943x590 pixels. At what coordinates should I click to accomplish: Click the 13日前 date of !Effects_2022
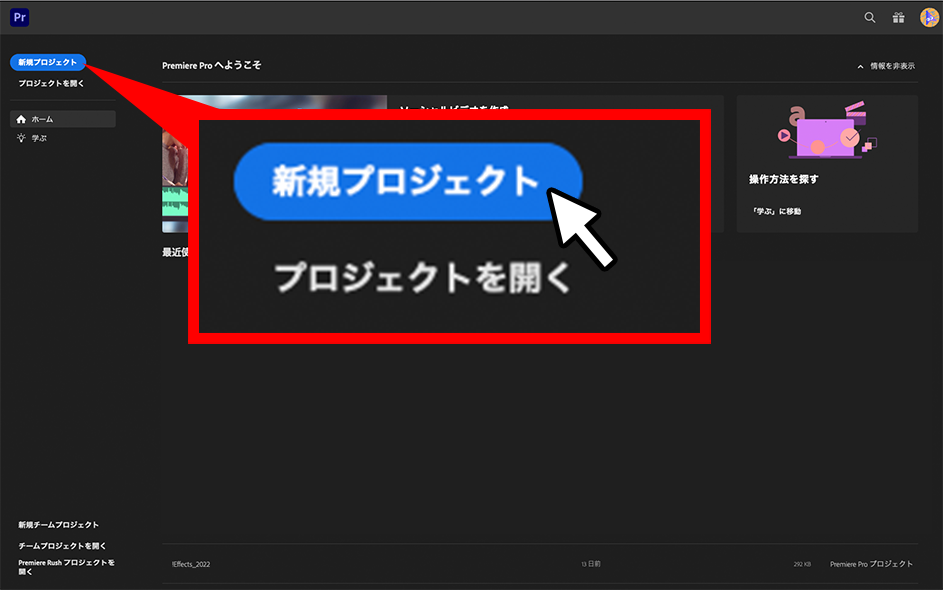[x=591, y=564]
